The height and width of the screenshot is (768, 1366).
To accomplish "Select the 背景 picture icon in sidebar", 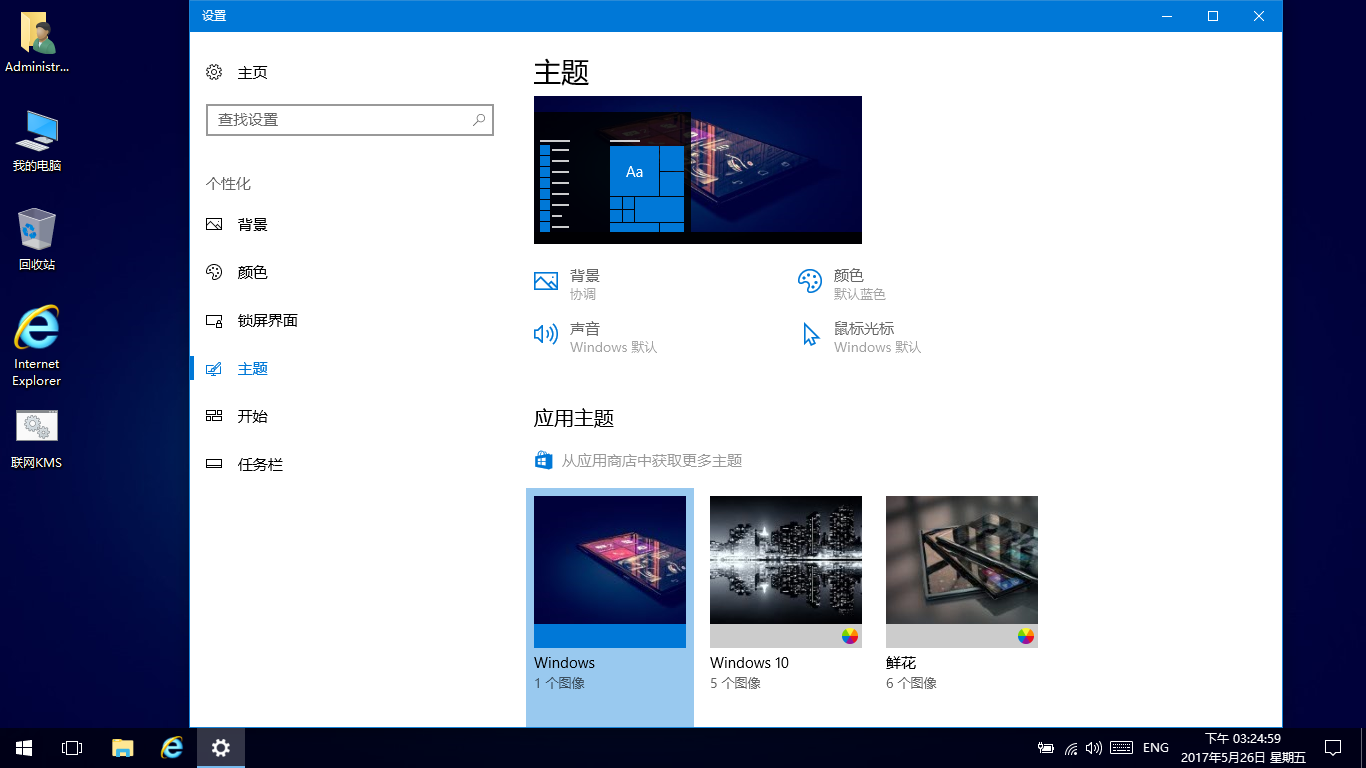I will (214, 224).
